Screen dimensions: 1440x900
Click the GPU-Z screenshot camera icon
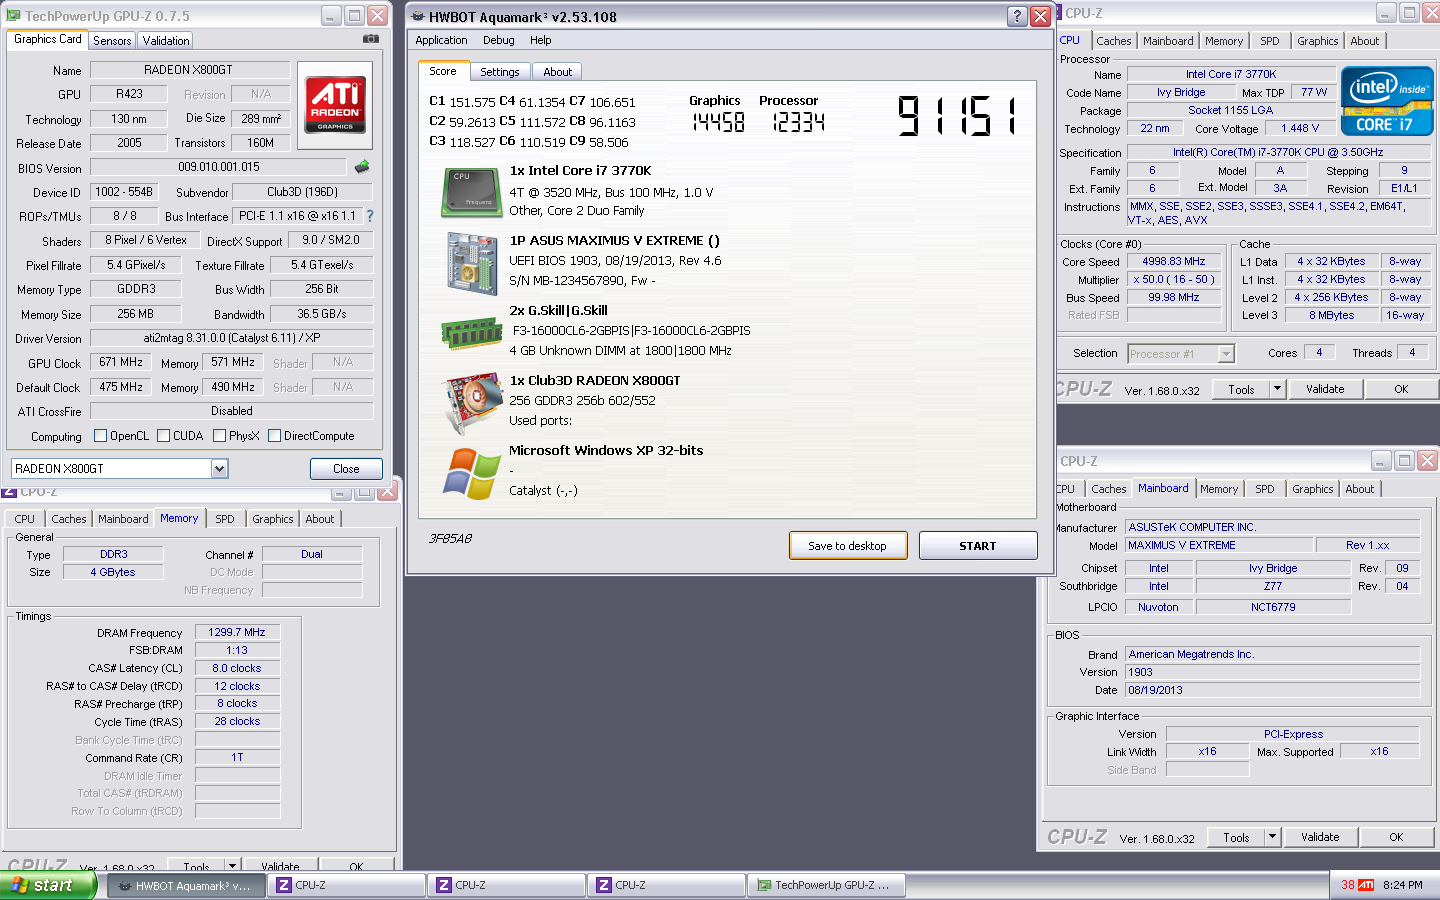pyautogui.click(x=371, y=39)
